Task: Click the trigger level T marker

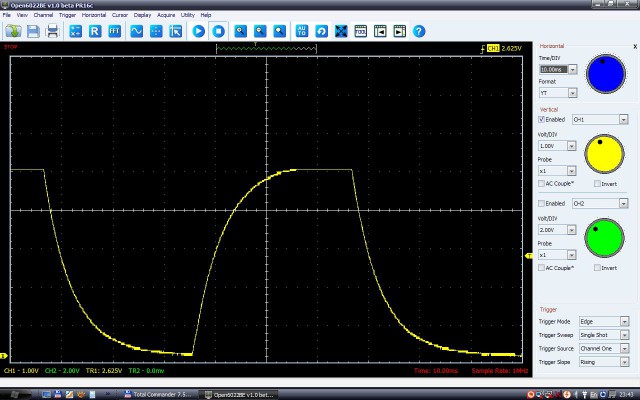Action: [x=529, y=256]
